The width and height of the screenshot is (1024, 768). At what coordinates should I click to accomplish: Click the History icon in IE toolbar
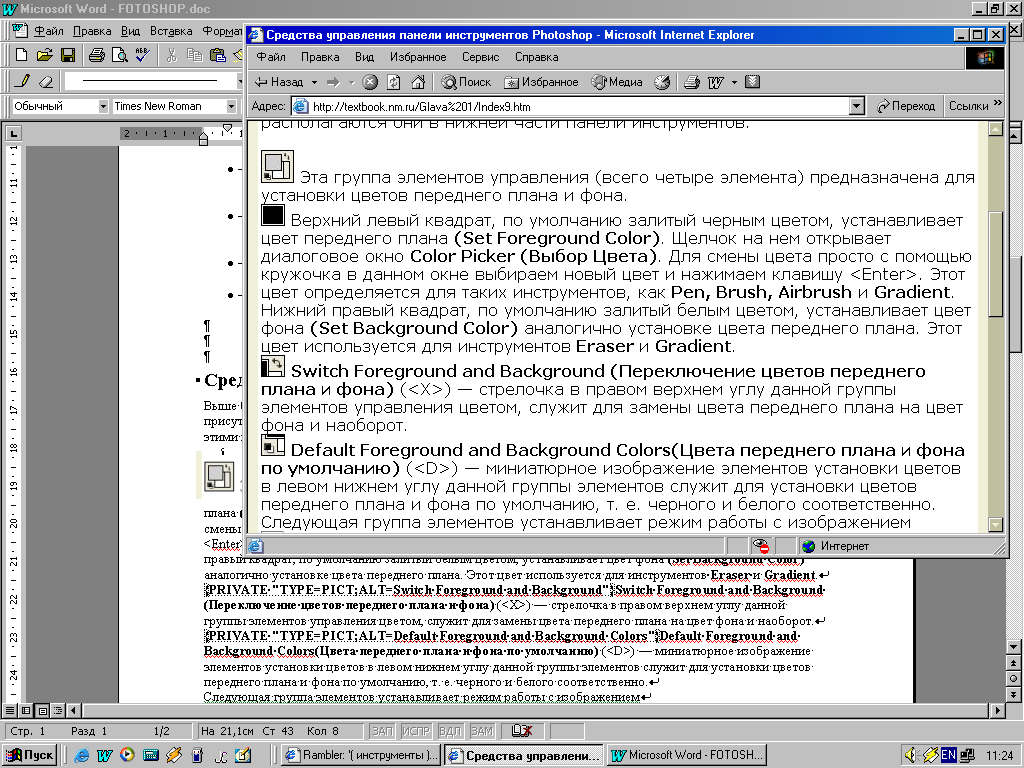662,82
